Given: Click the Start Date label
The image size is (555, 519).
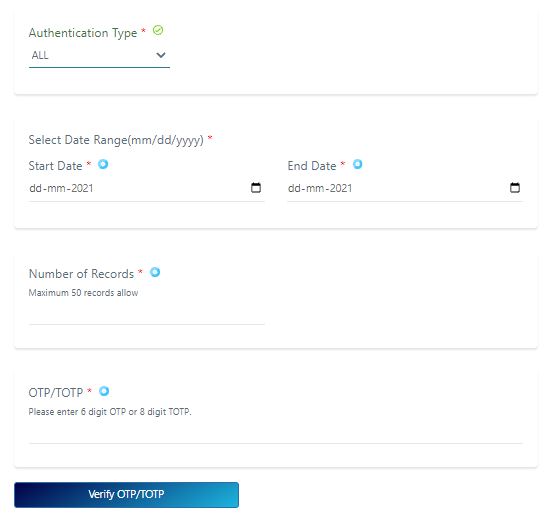Looking at the screenshot, I should tap(55, 166).
